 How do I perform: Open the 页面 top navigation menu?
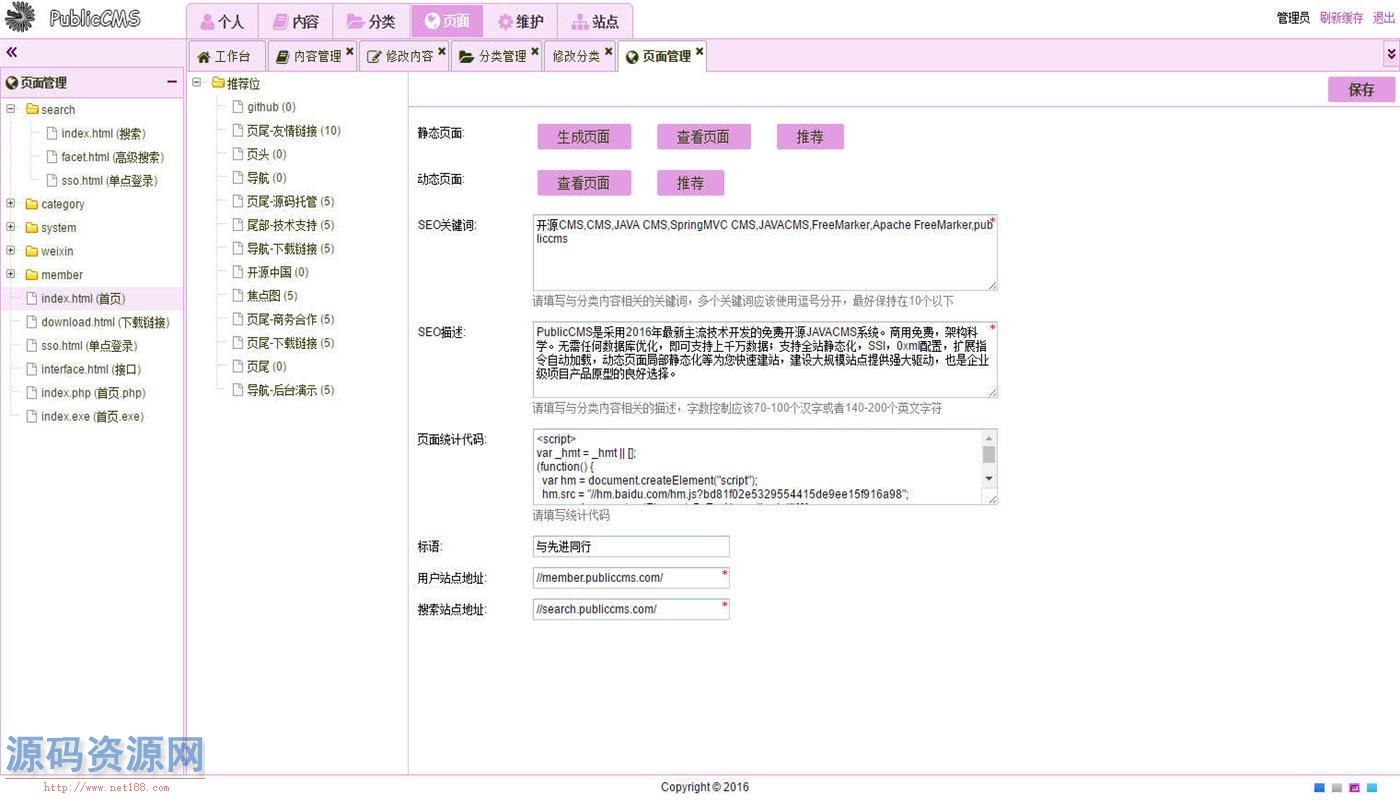click(446, 21)
